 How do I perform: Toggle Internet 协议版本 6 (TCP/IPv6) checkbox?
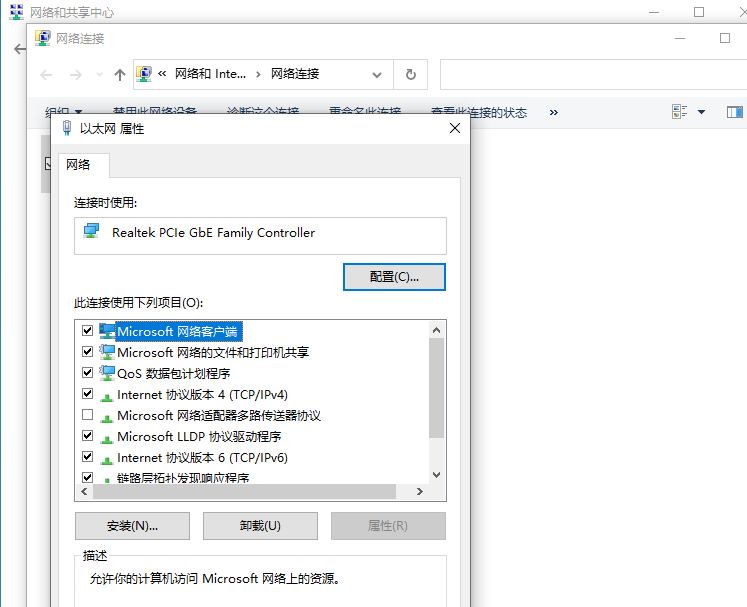point(87,457)
